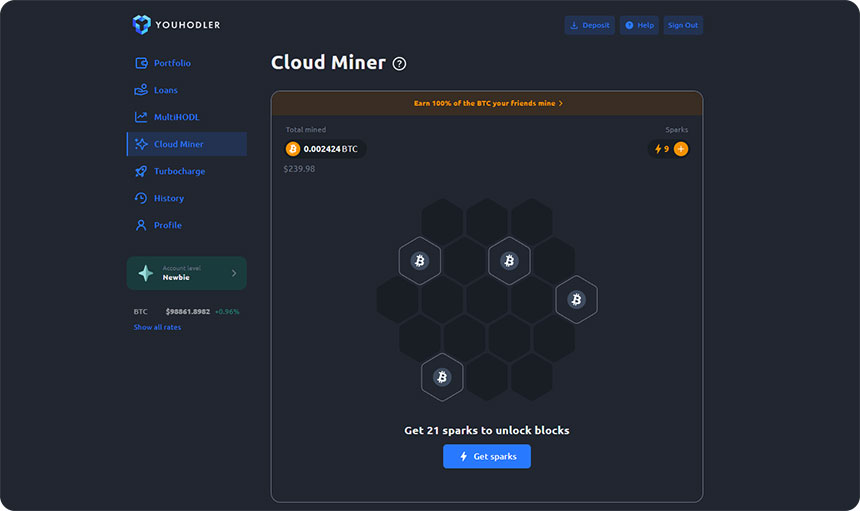Click the Cloud Miner page heading
860x511 pixels.
coord(328,63)
